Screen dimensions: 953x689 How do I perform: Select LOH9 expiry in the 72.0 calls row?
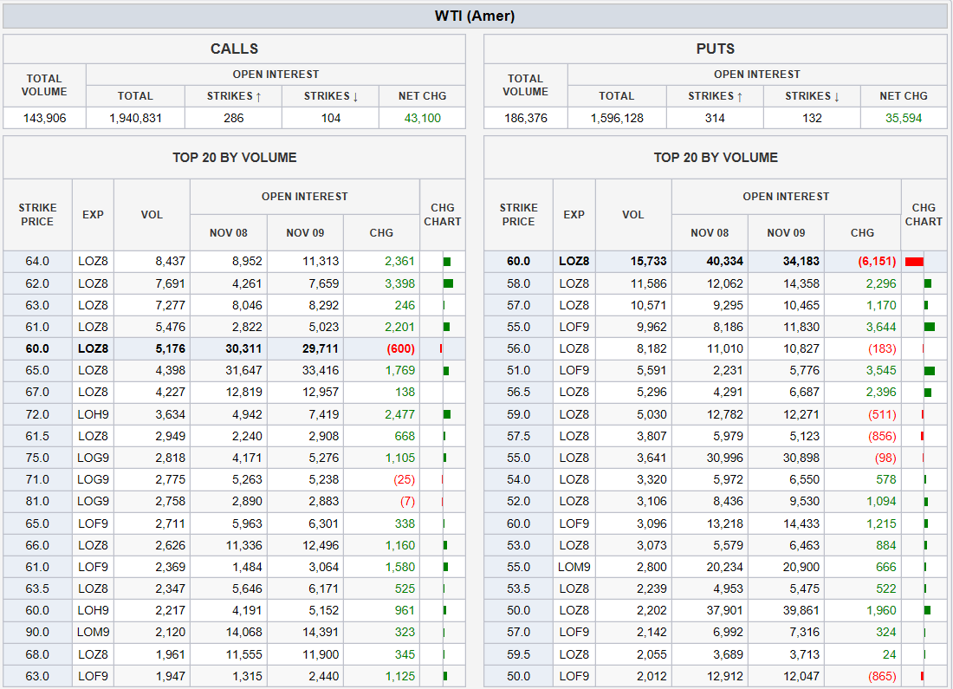(x=93, y=414)
